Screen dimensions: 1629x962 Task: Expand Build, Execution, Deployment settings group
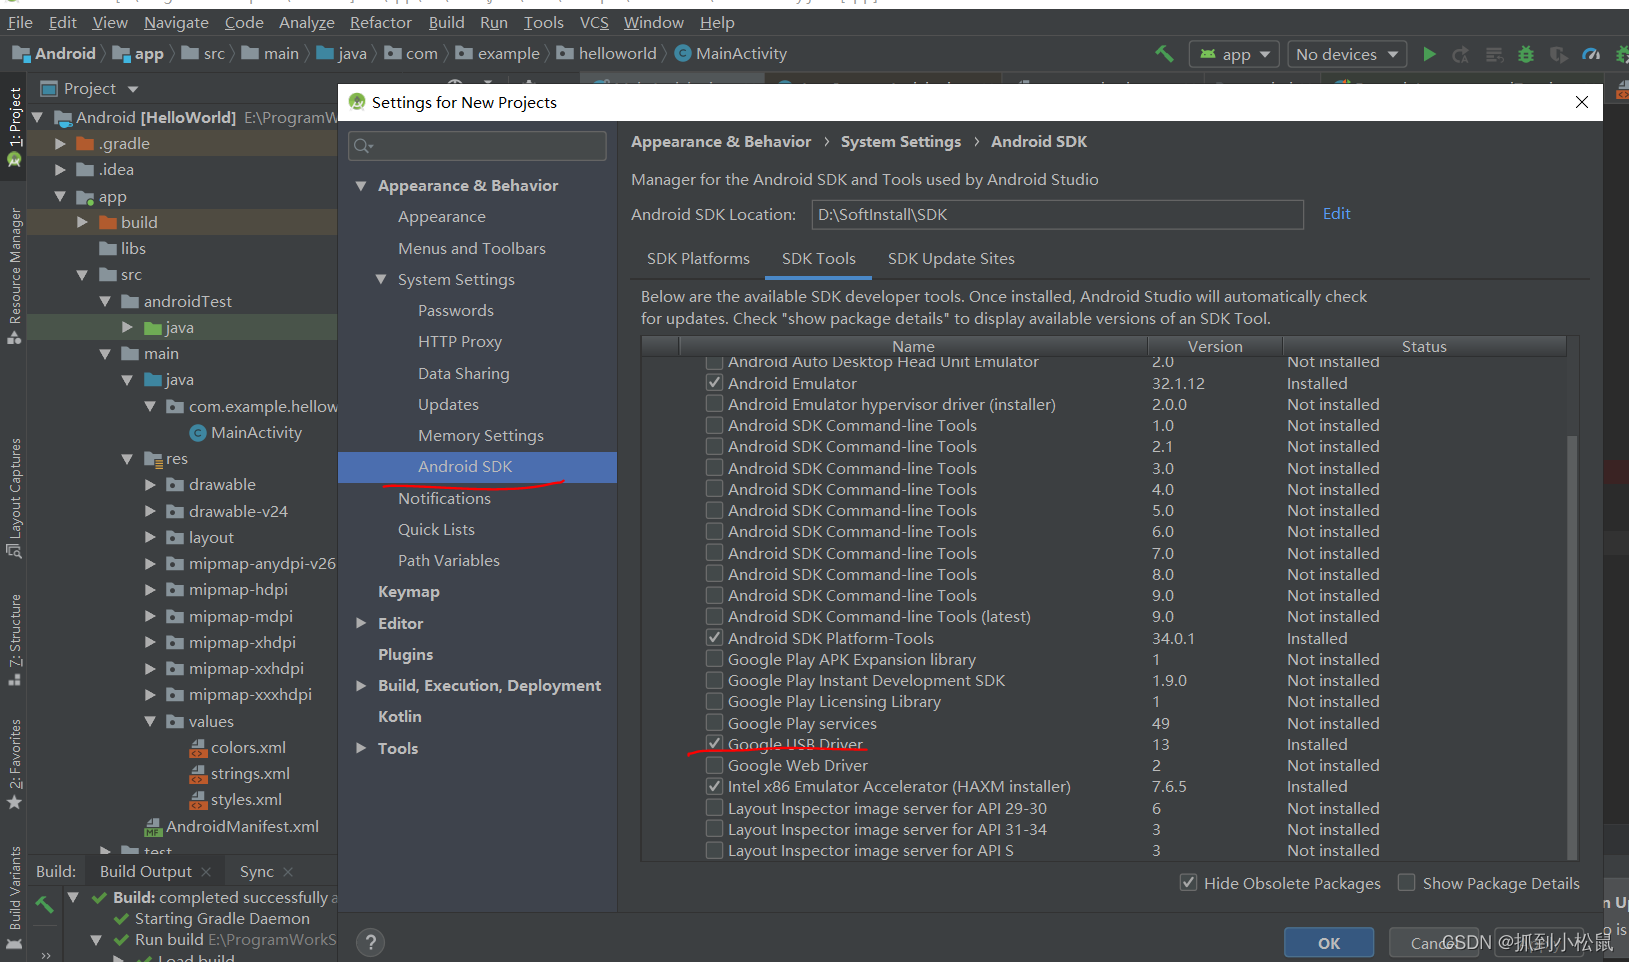point(361,685)
